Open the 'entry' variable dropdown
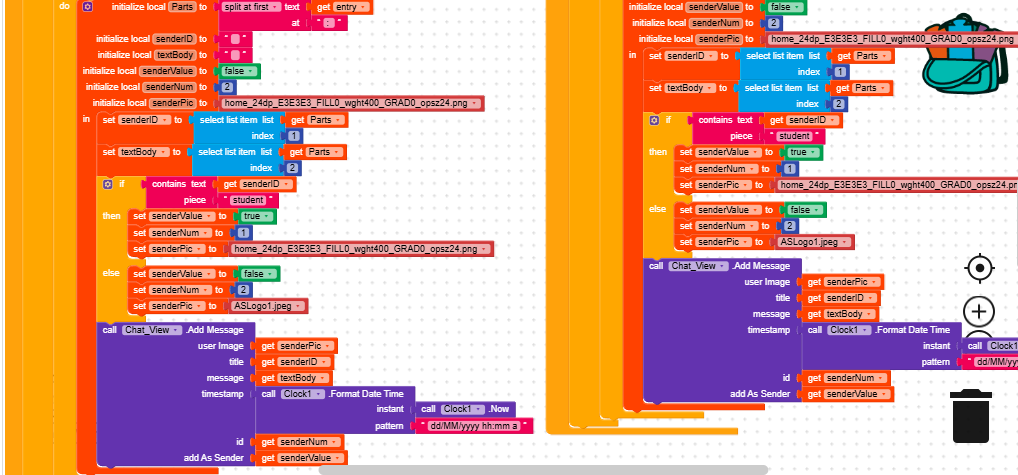This screenshot has width=1018, height=475. (364, 7)
